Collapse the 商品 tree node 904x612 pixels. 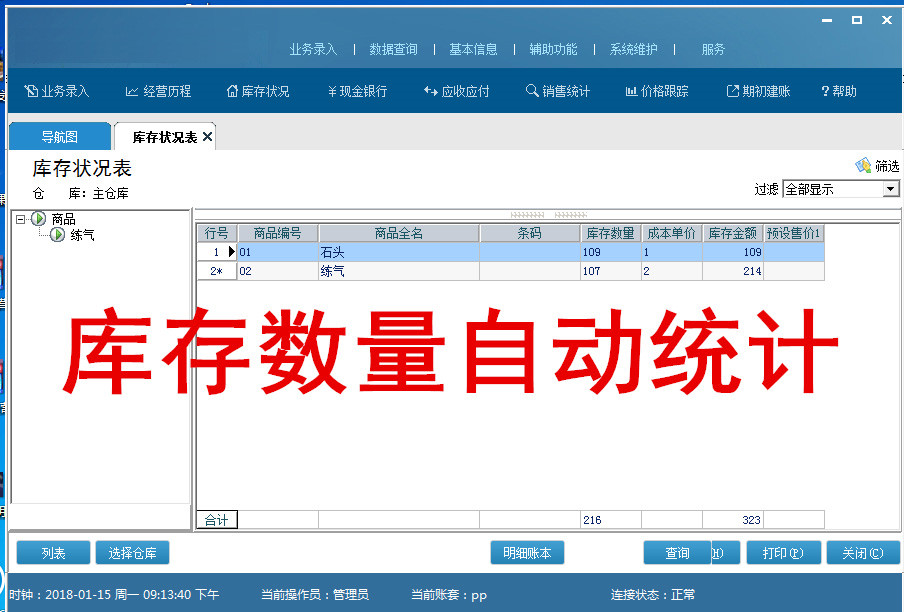(21, 219)
